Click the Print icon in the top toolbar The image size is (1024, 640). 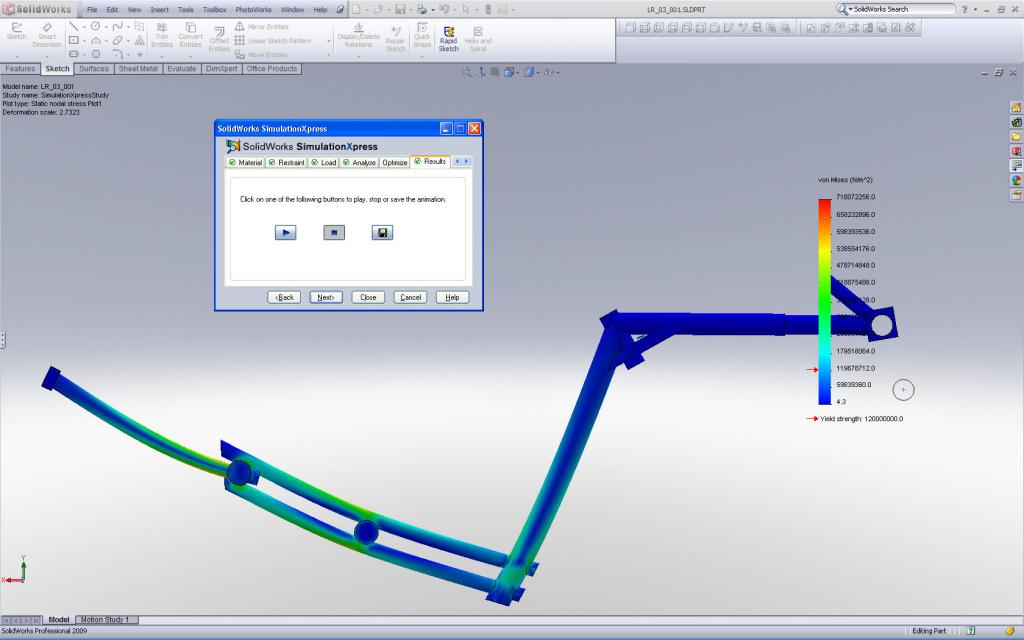pyautogui.click(x=422, y=9)
